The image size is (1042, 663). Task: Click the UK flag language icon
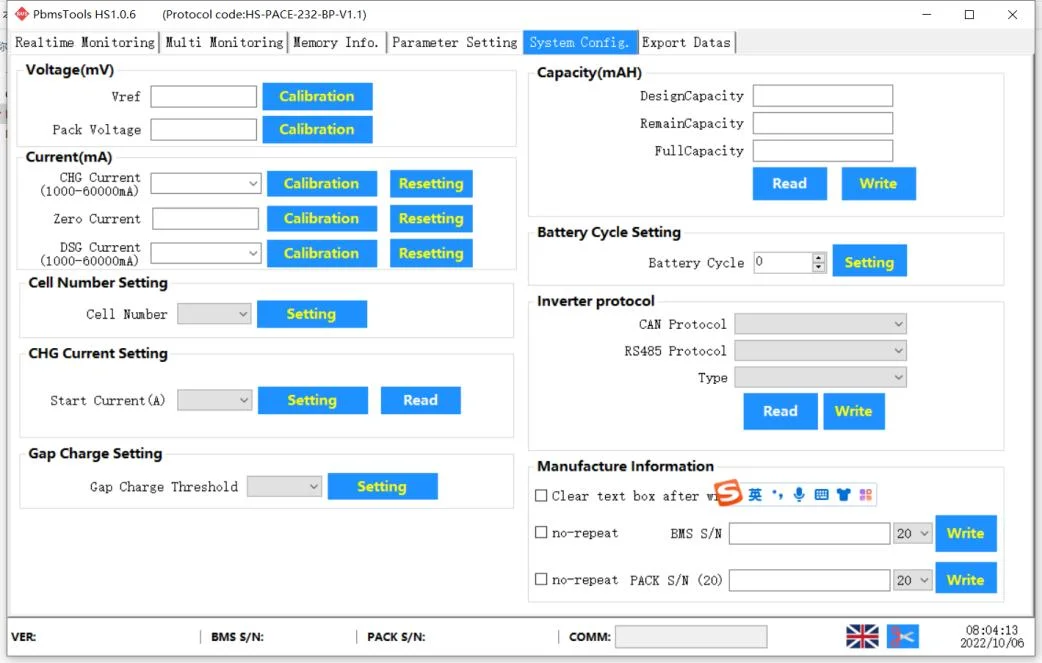pyautogui.click(x=861, y=636)
